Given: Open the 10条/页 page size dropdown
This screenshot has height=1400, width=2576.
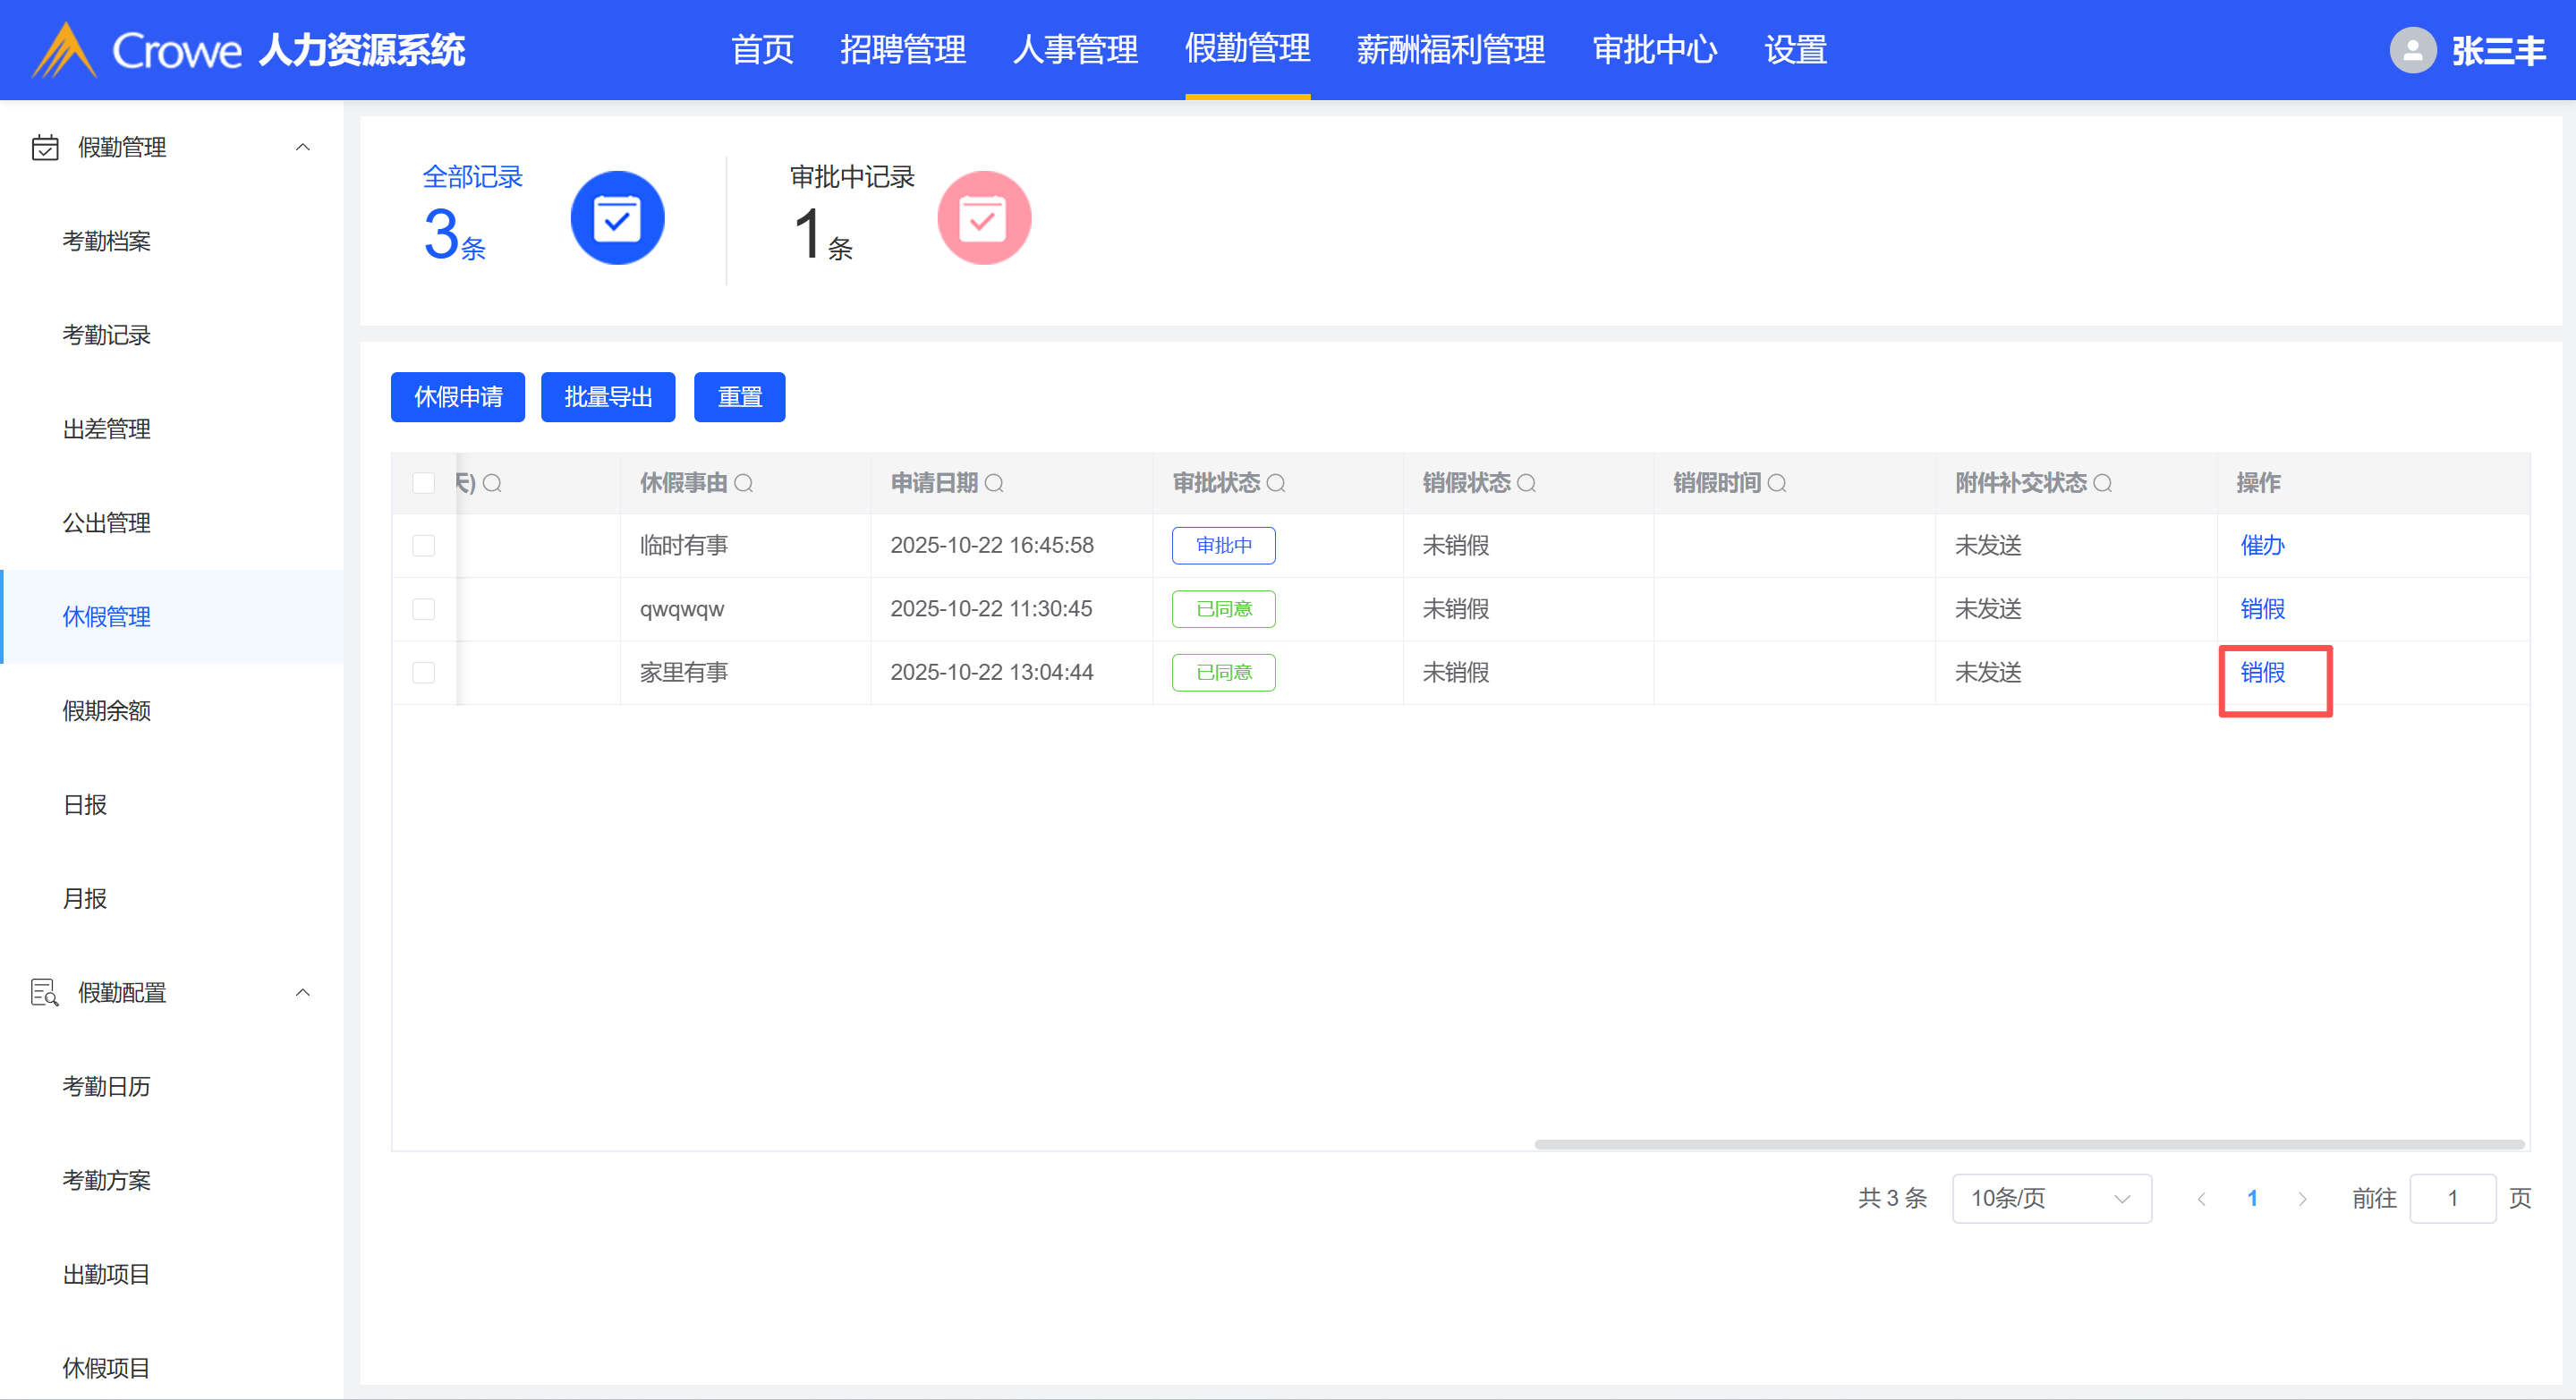Looking at the screenshot, I should coord(2050,1198).
